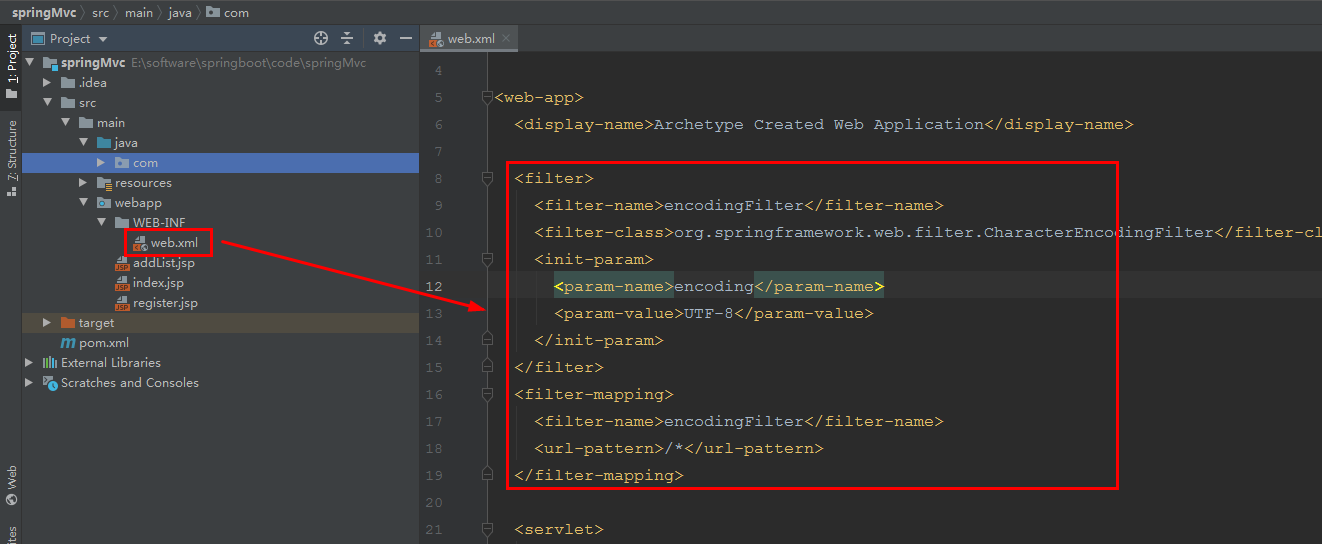The height and width of the screenshot is (544, 1322).
Task: Expand Scratches and Consoles node
Action: click(30, 383)
